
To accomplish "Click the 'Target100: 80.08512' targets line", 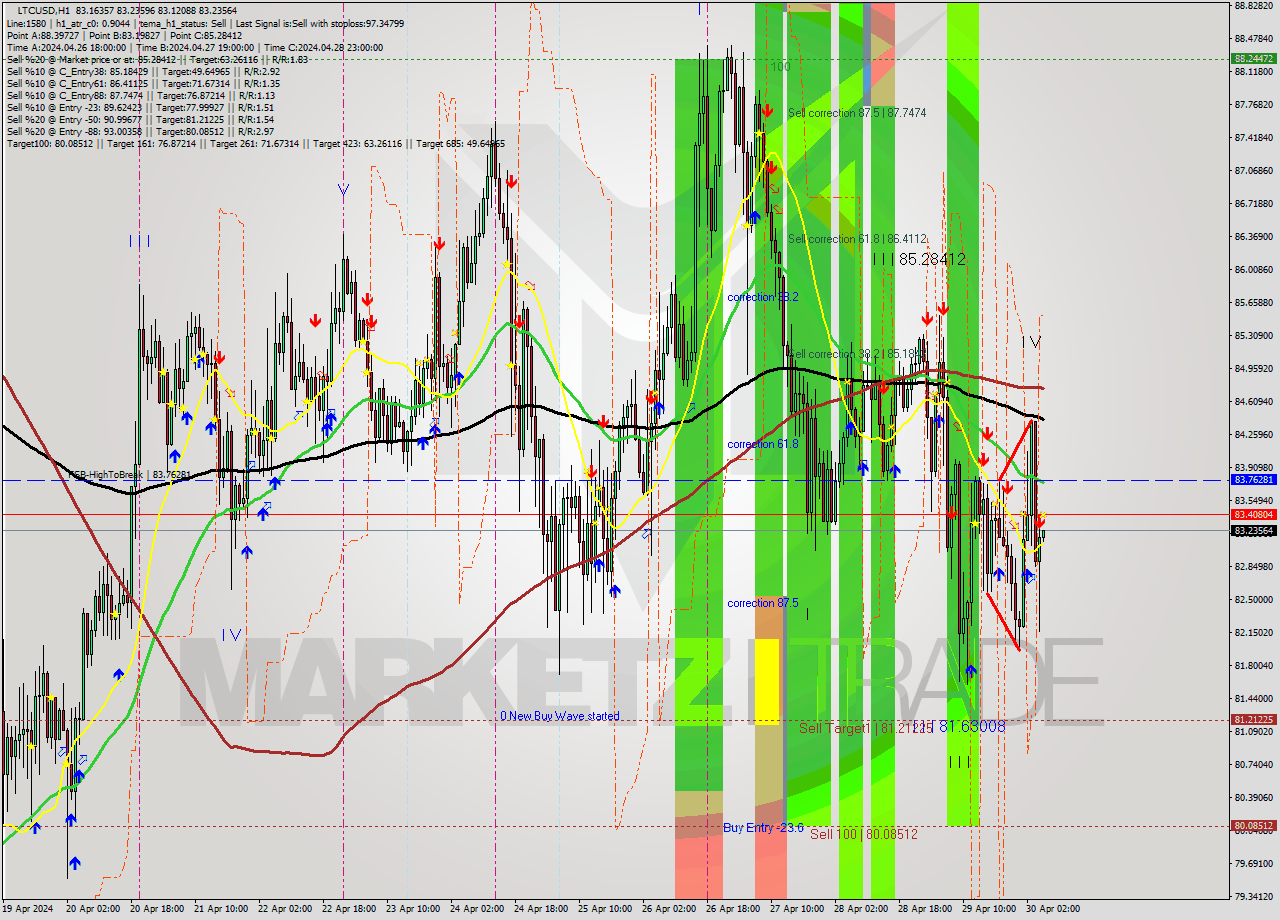I will click(255, 143).
